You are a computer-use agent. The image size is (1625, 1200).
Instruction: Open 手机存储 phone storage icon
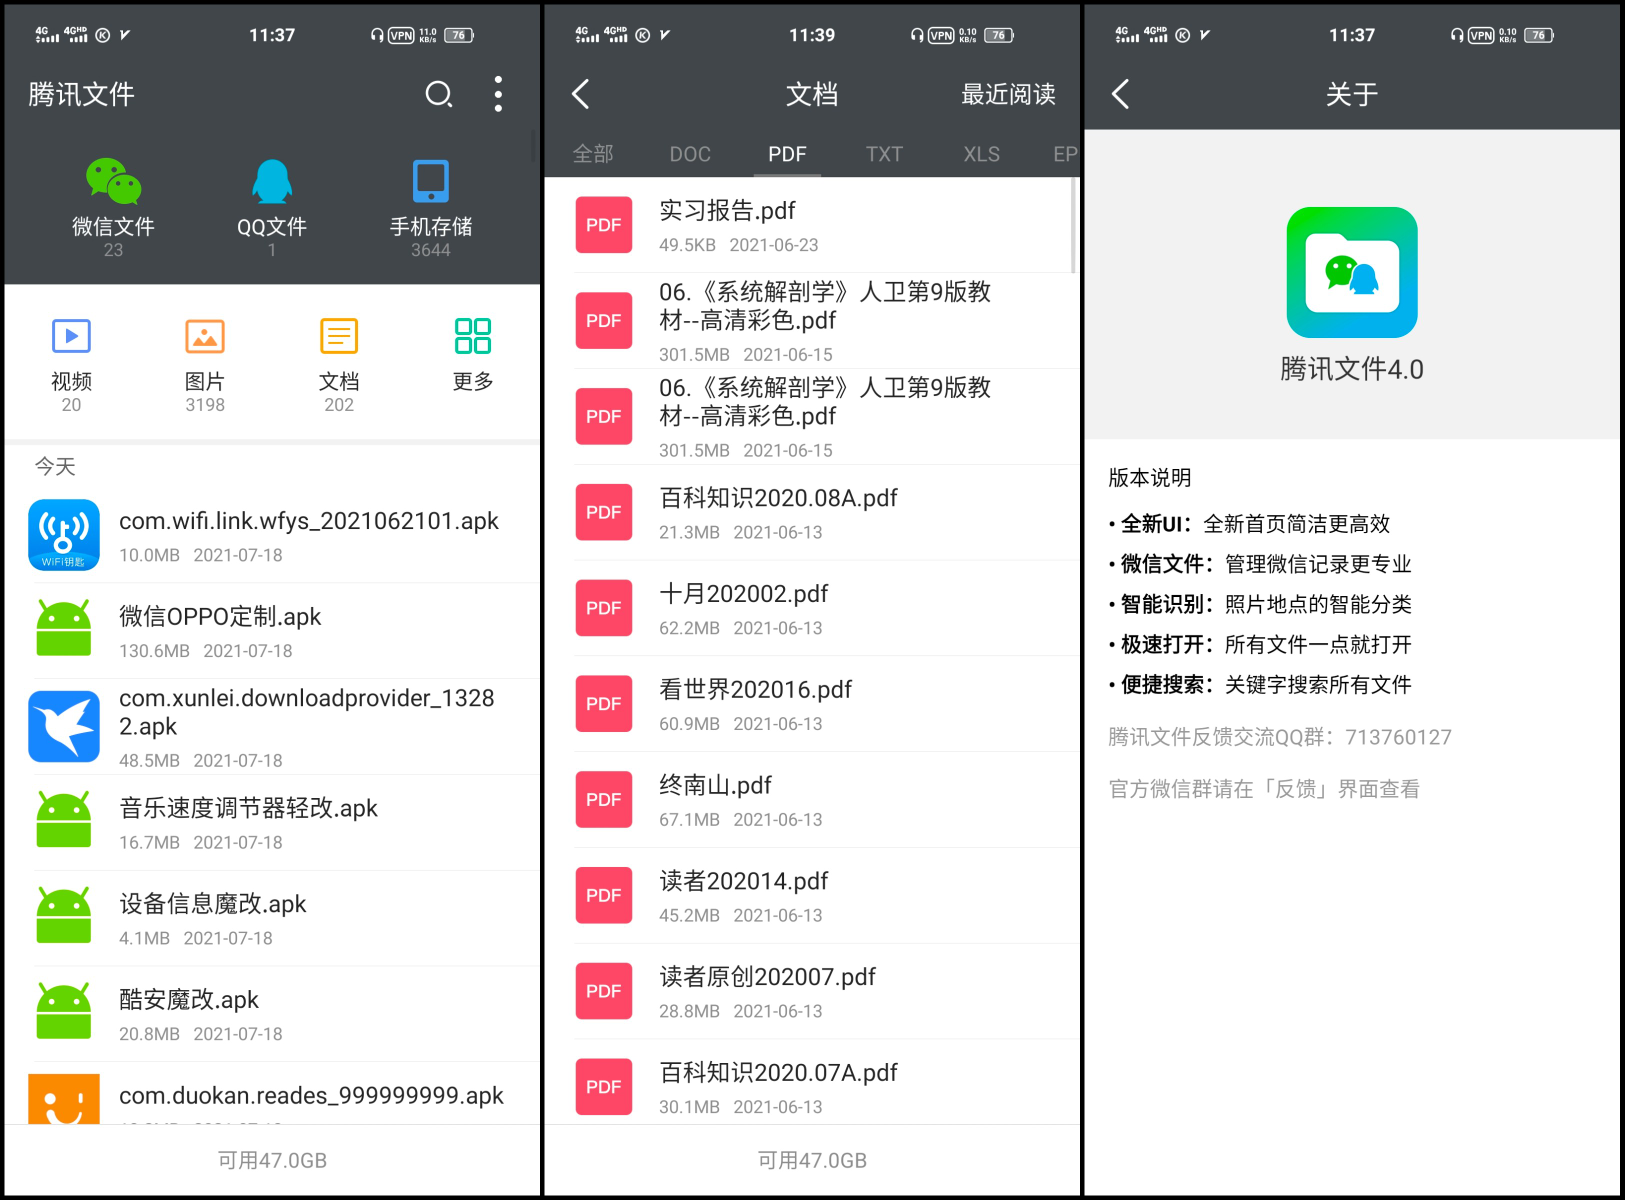[x=430, y=182]
